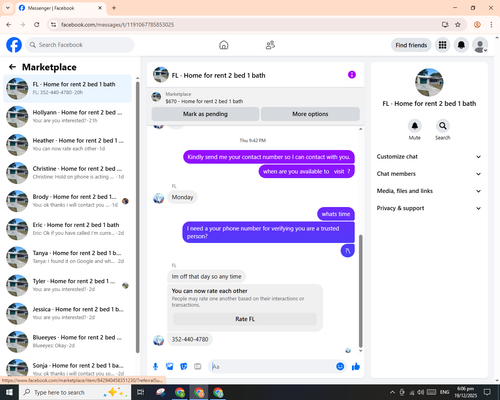The height and width of the screenshot is (400, 500).
Task: Click the Find friends button
Action: 411,45
